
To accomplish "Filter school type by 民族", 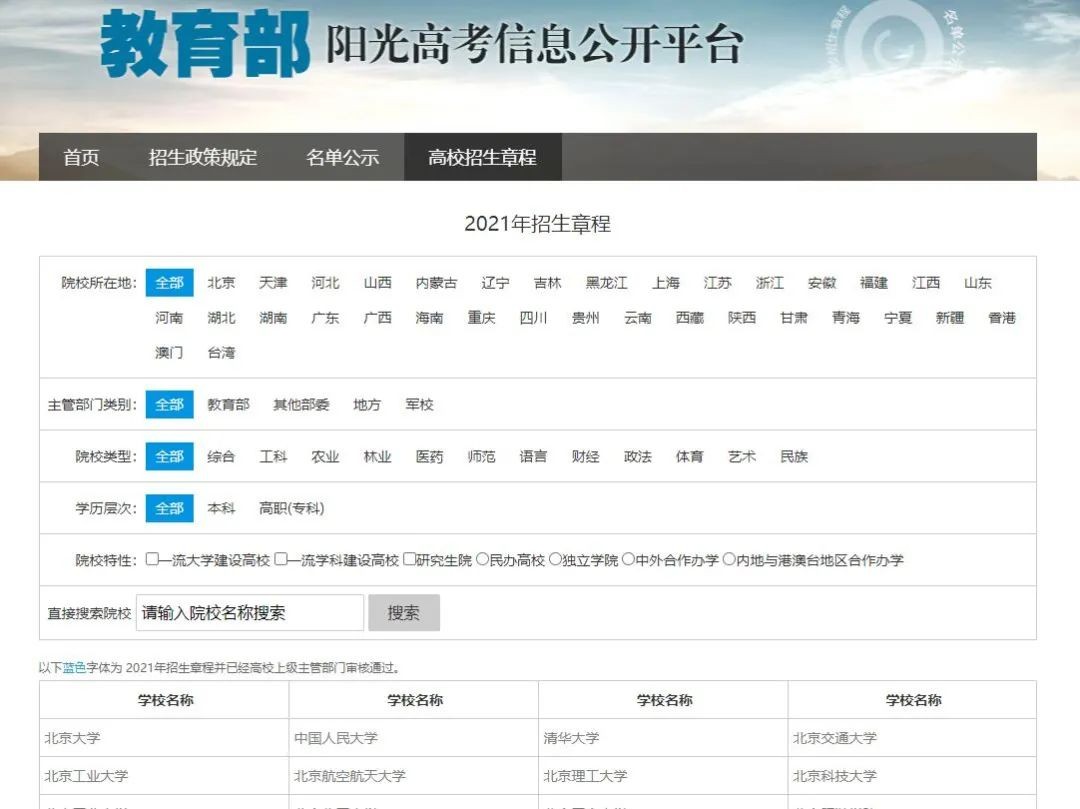I will 793,456.
